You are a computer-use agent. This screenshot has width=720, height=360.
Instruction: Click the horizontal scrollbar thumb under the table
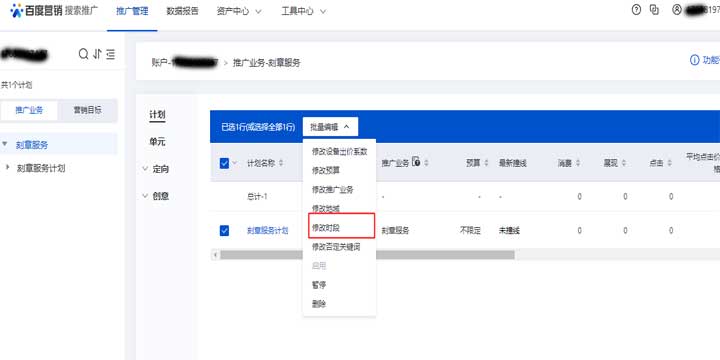pos(367,255)
